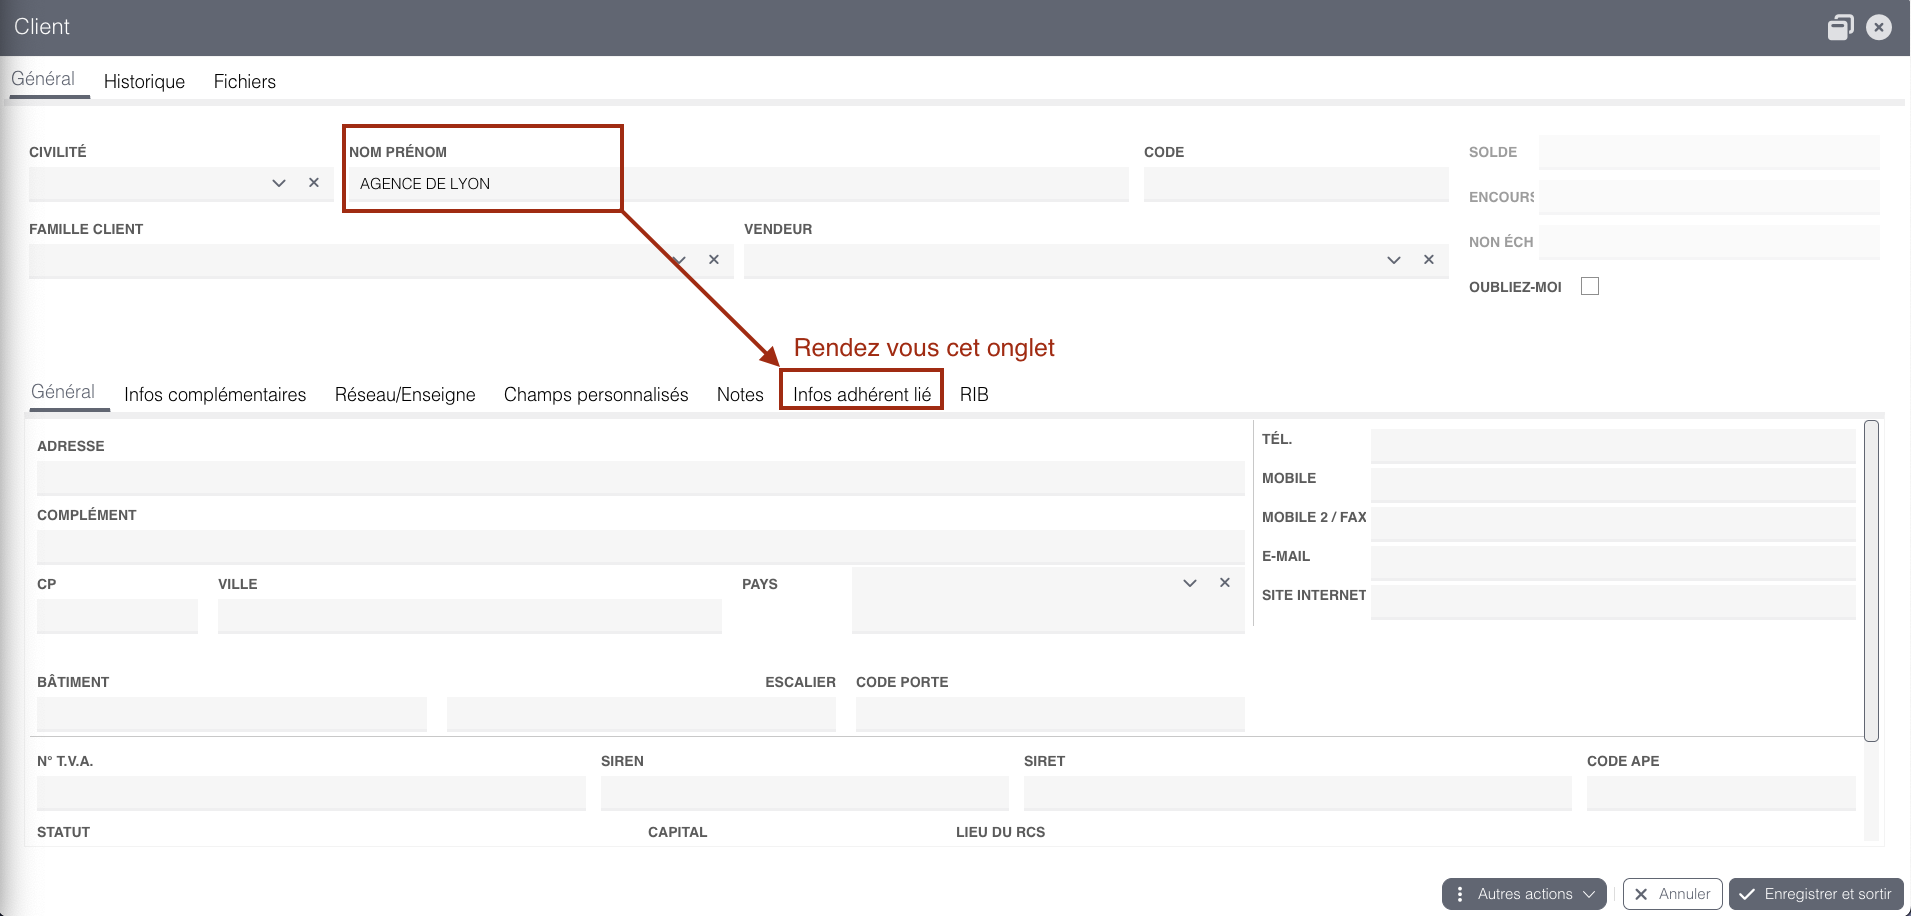
Task: Click the Site internet input field
Action: (x=1613, y=602)
